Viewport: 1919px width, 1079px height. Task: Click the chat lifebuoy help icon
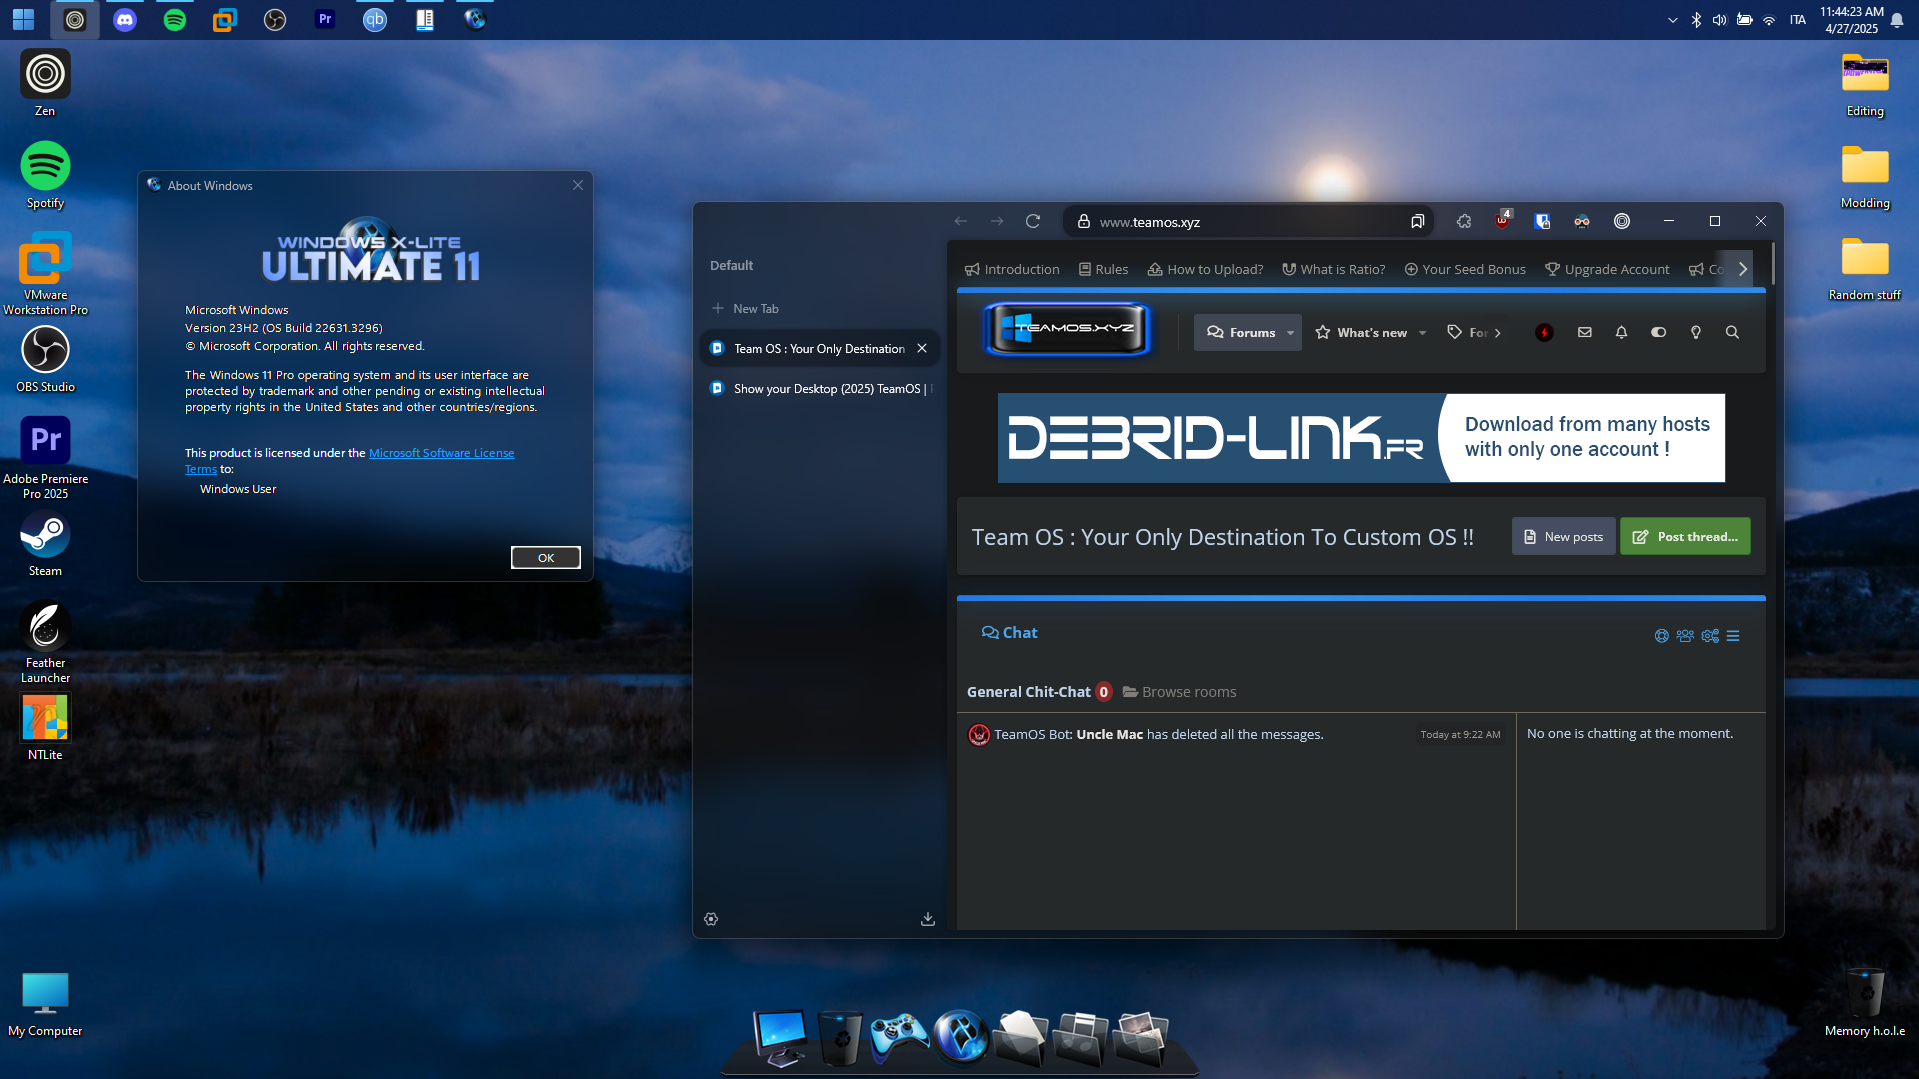coord(1662,636)
